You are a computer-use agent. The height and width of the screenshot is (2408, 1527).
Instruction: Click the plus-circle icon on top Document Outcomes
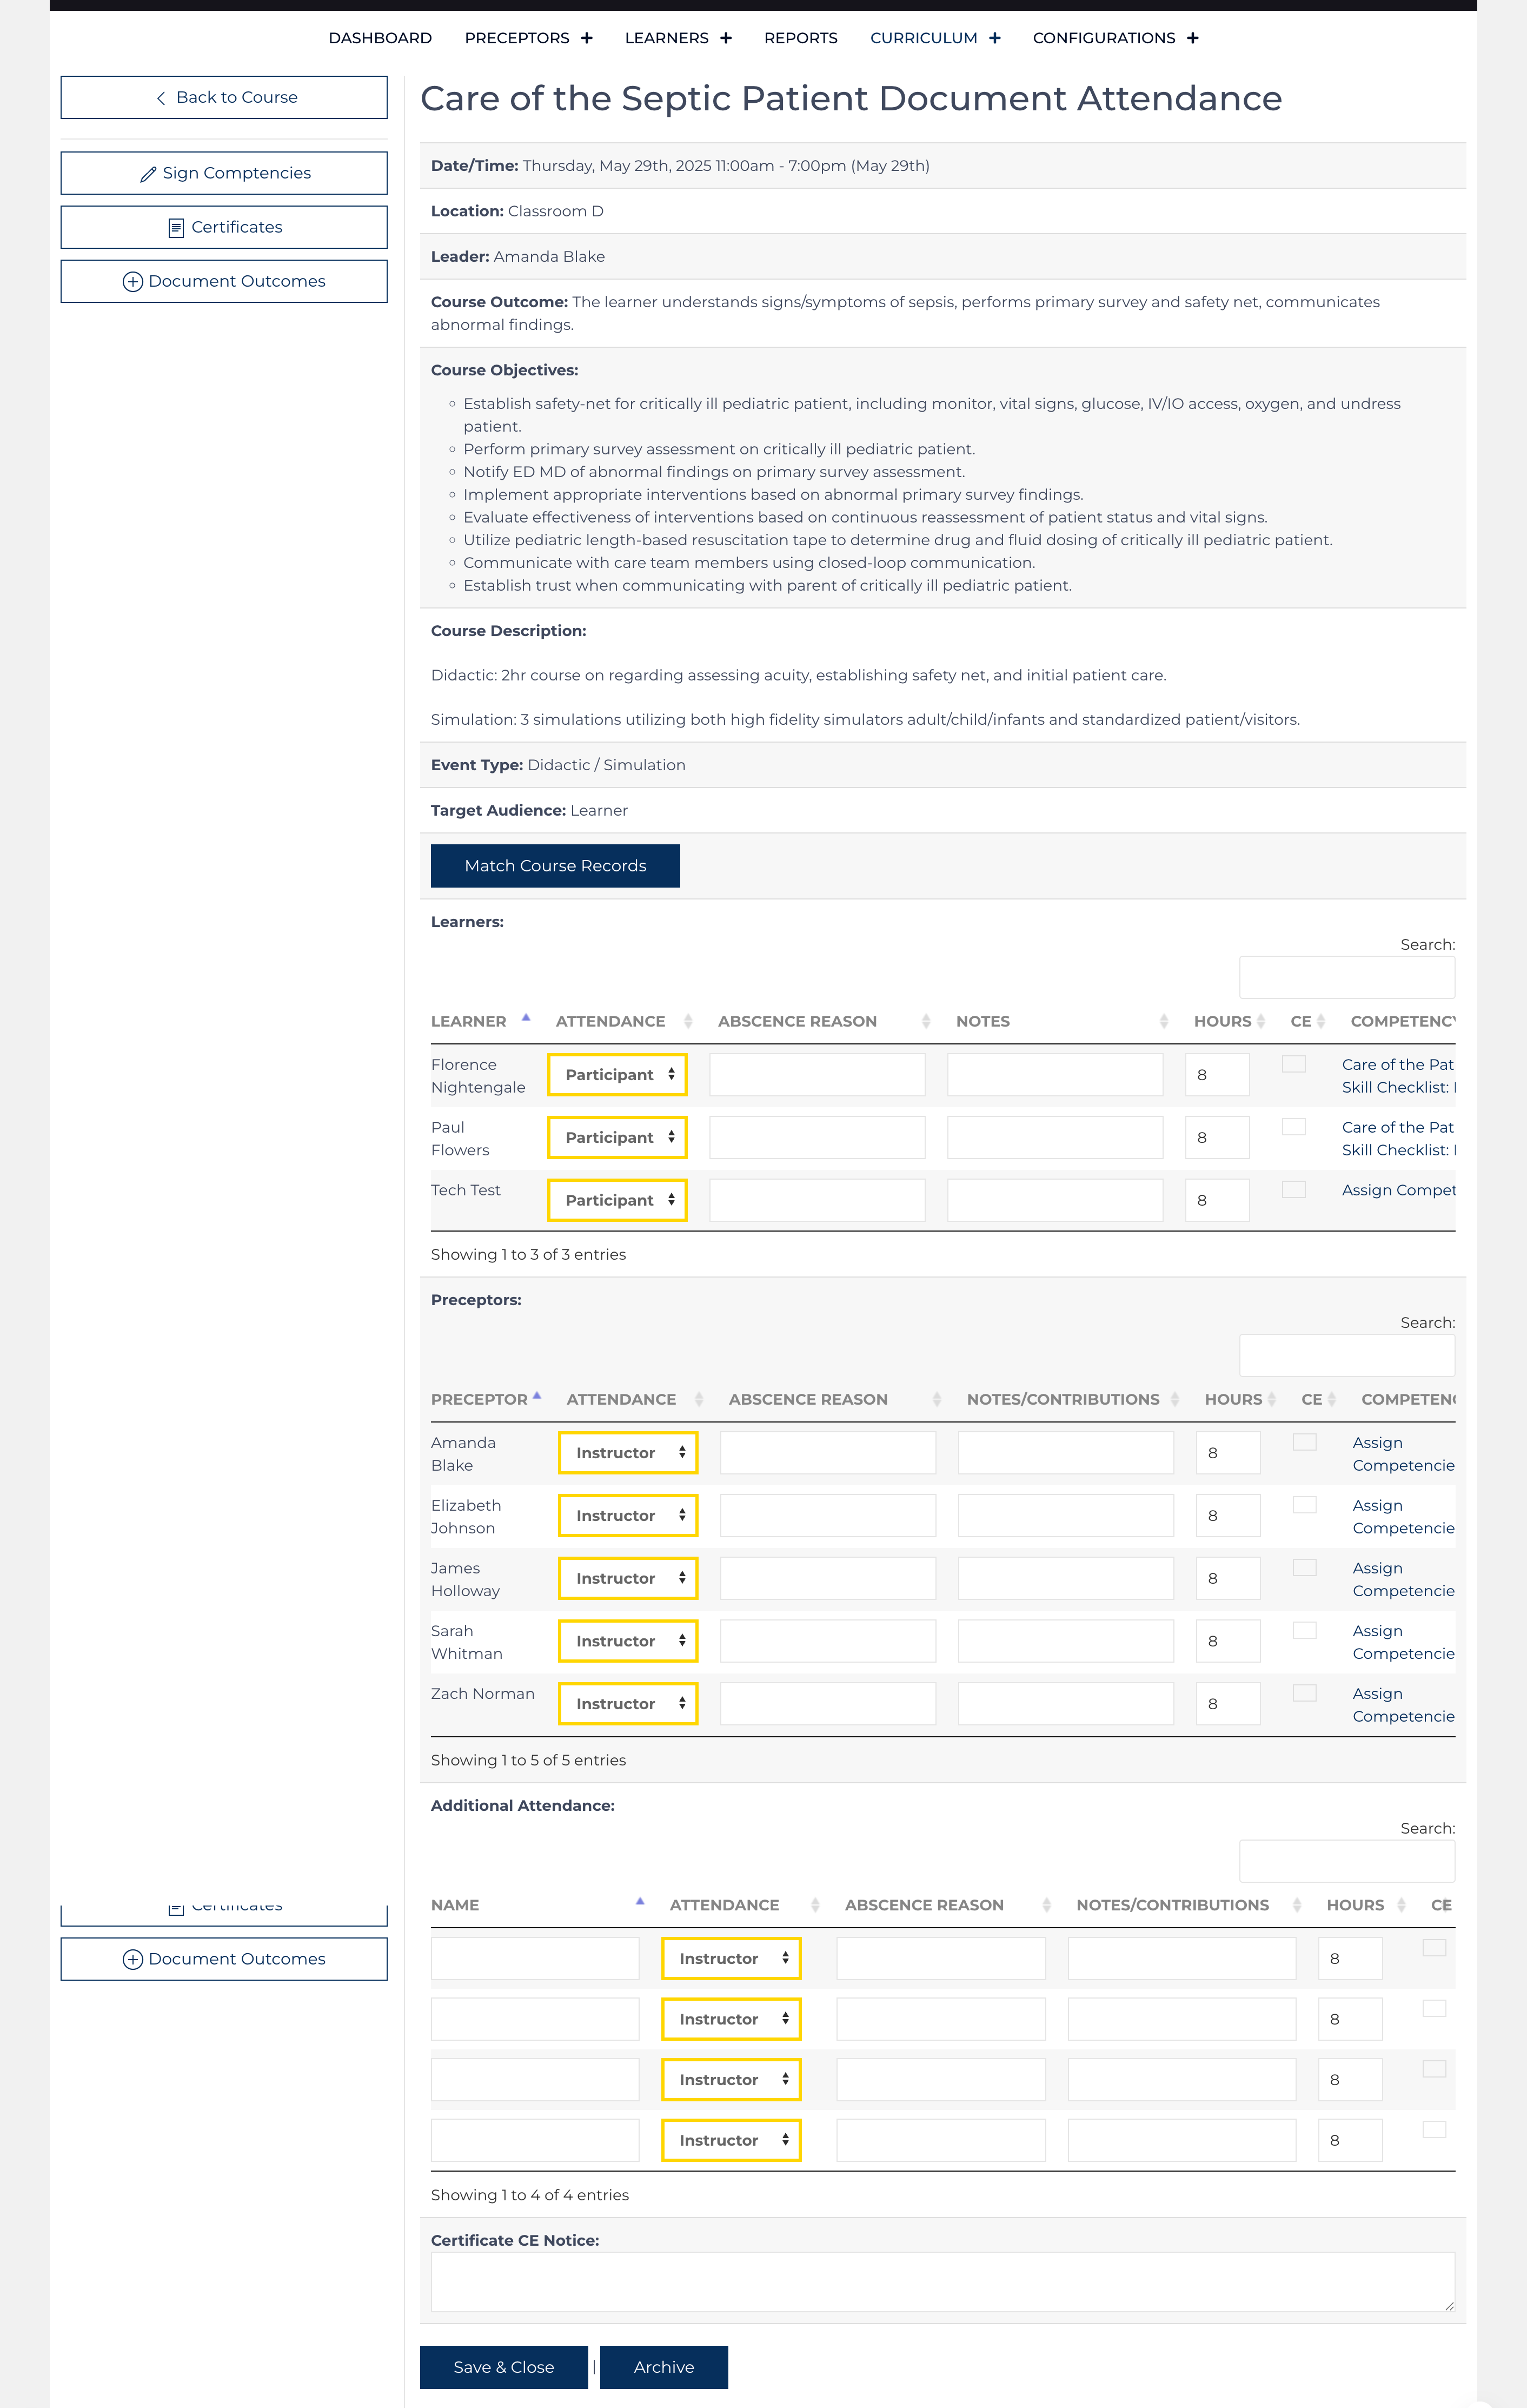pyautogui.click(x=132, y=282)
